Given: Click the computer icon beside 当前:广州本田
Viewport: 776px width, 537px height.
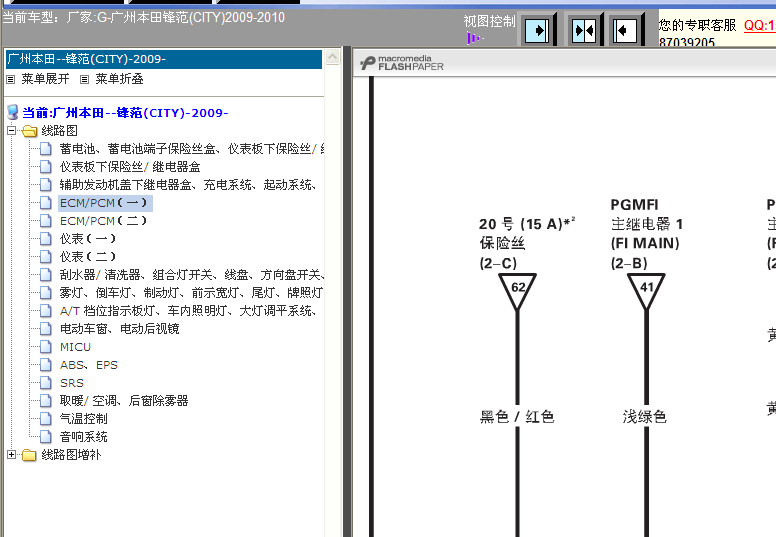Looking at the screenshot, I should [x=13, y=112].
